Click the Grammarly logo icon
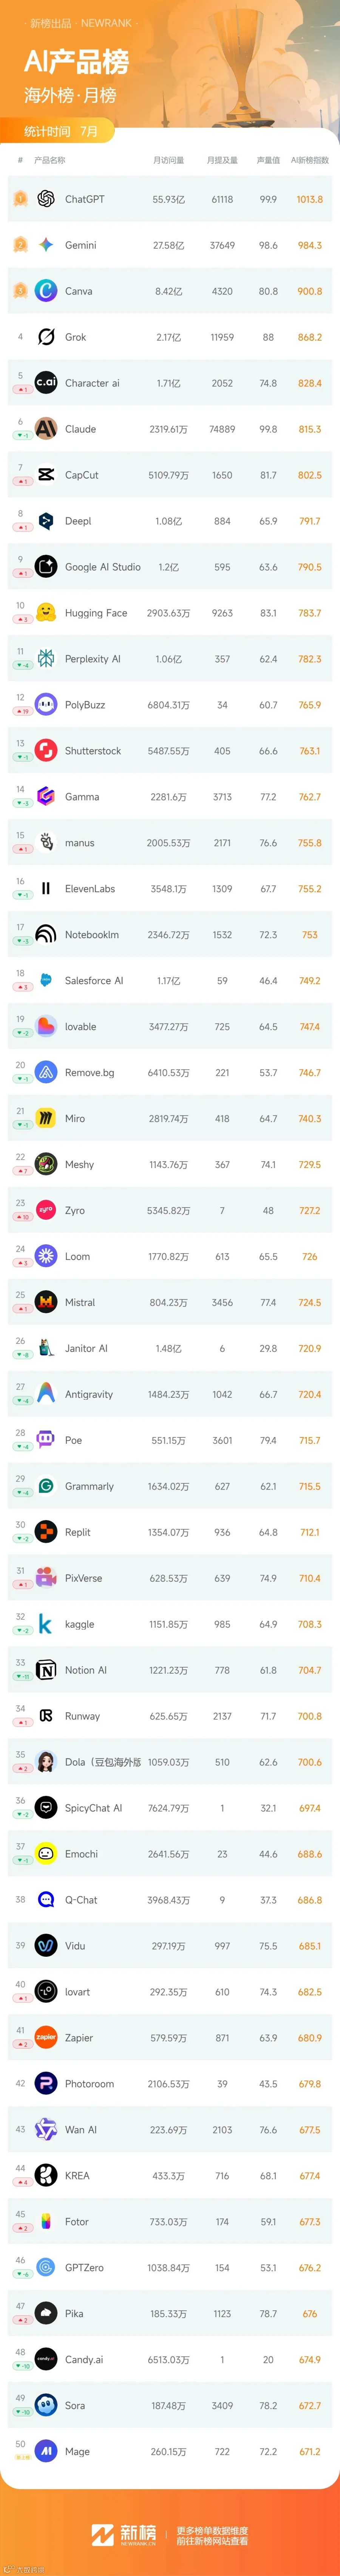Viewport: 340px width, 2576px height. coord(46,1486)
